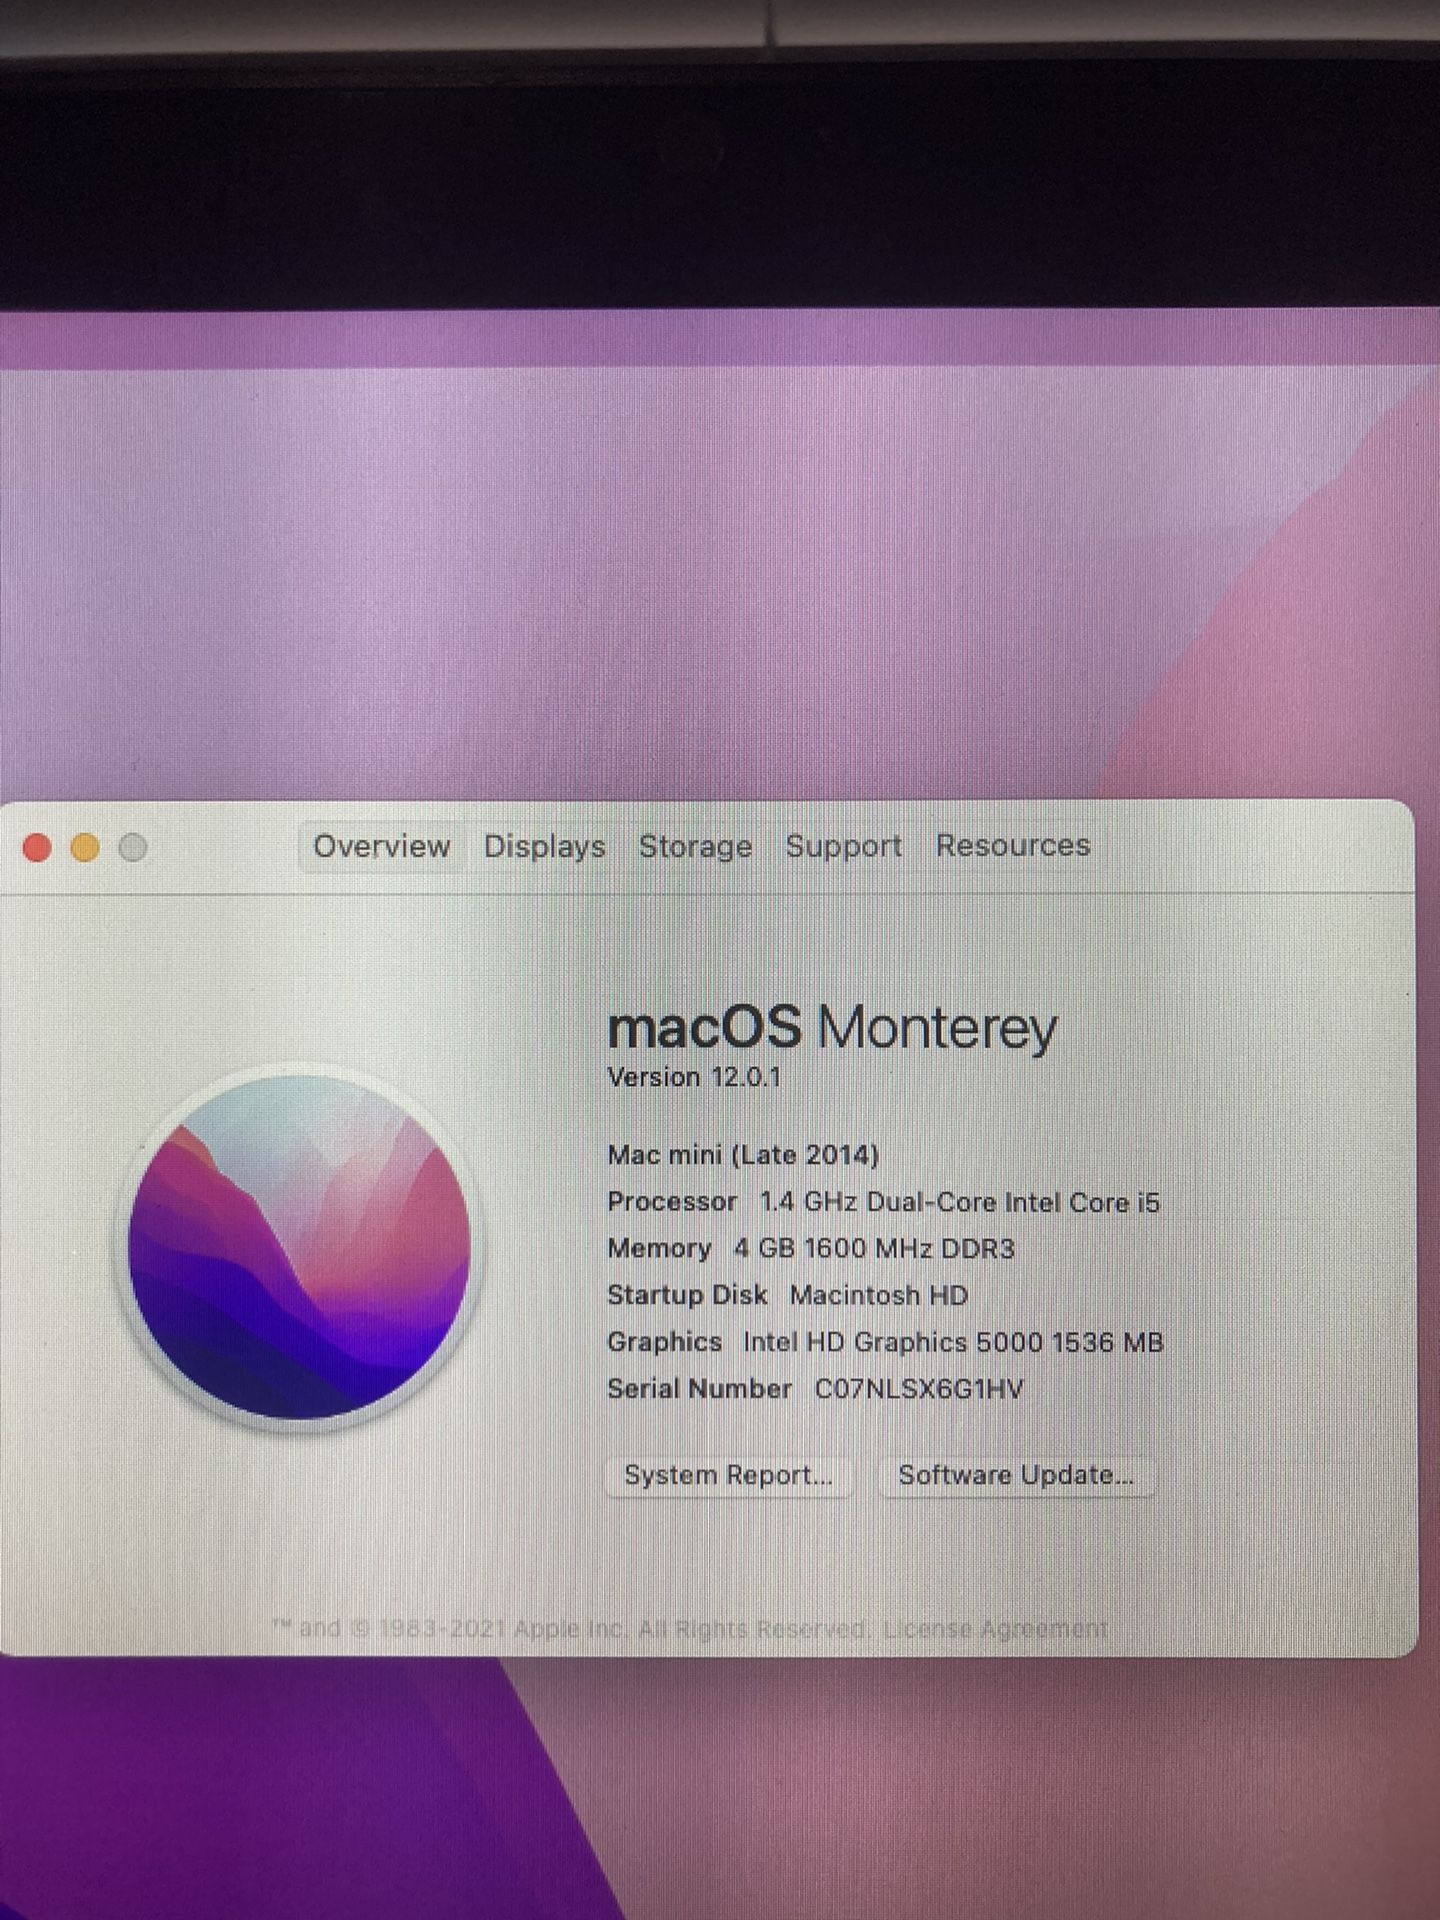Select the Support tab
1440x1920 pixels.
coord(843,846)
